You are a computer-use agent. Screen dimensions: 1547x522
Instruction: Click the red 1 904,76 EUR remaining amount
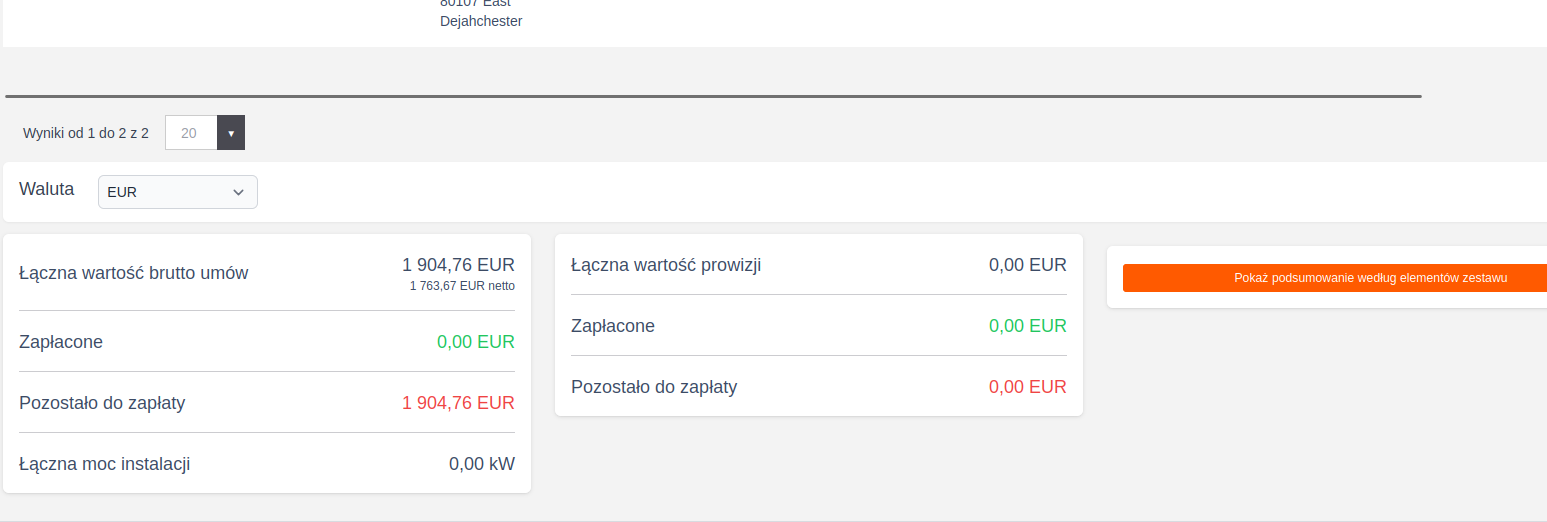point(458,403)
